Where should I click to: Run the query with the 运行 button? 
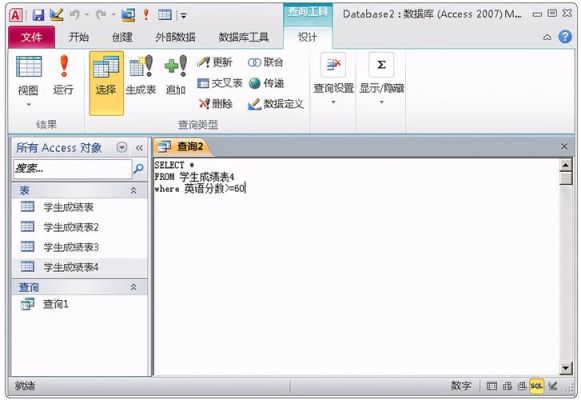point(63,76)
